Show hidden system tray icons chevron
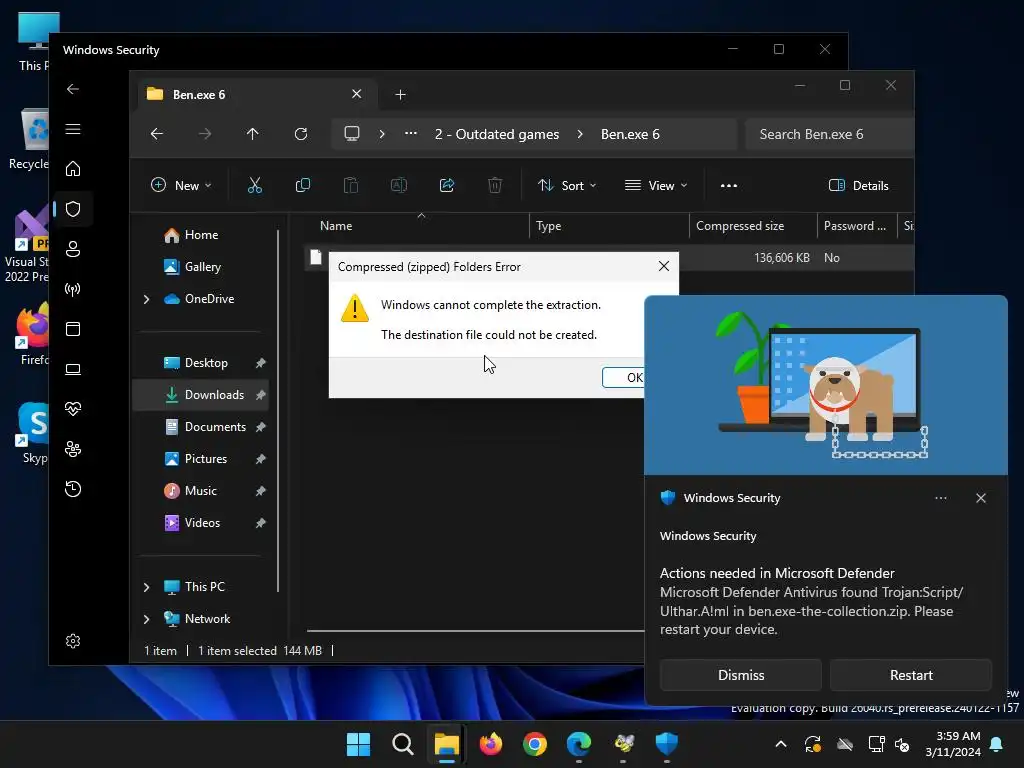Screen dimensions: 1024x768 point(780,744)
